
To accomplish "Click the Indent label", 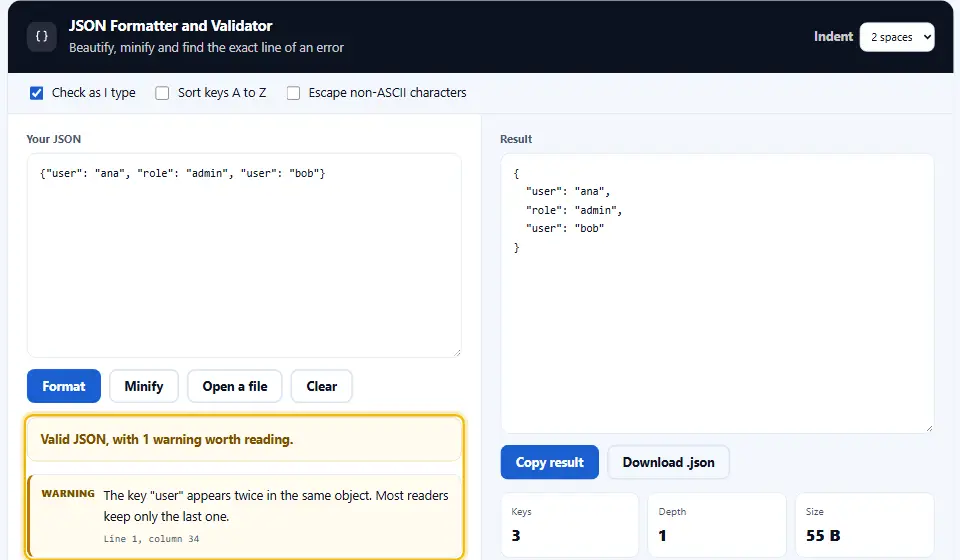I will 833,37.
